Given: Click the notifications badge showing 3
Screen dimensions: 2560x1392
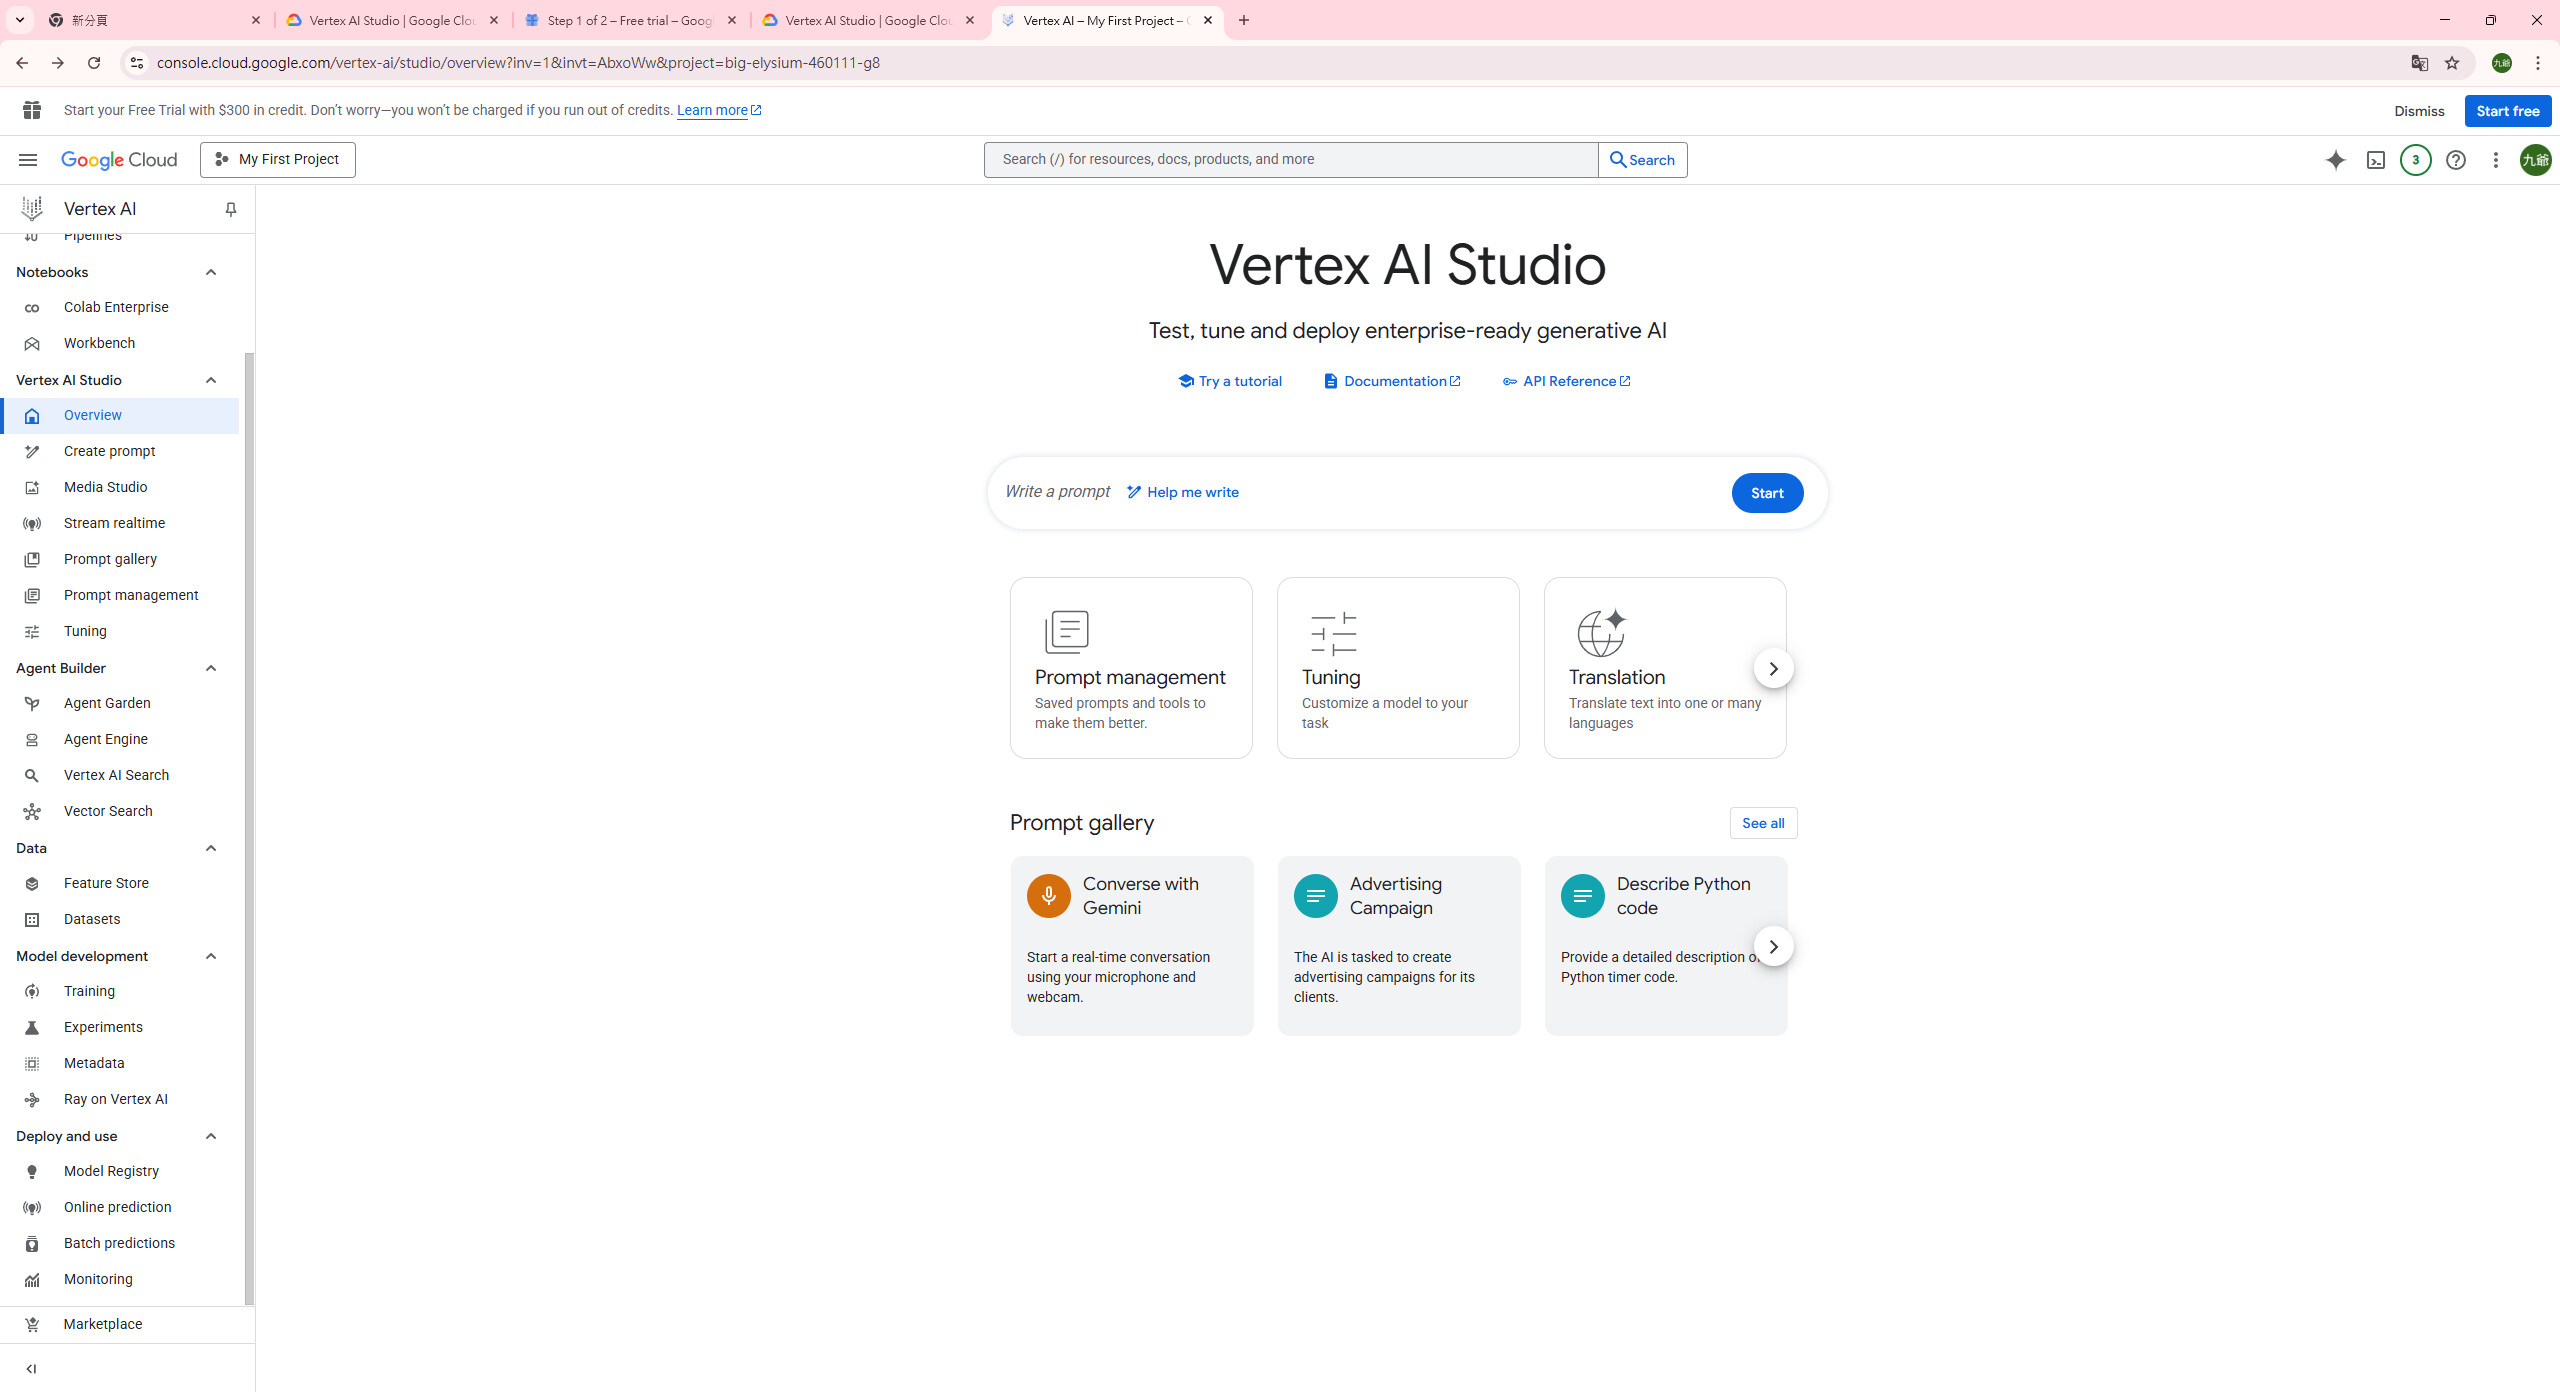Looking at the screenshot, I should pos(2415,160).
